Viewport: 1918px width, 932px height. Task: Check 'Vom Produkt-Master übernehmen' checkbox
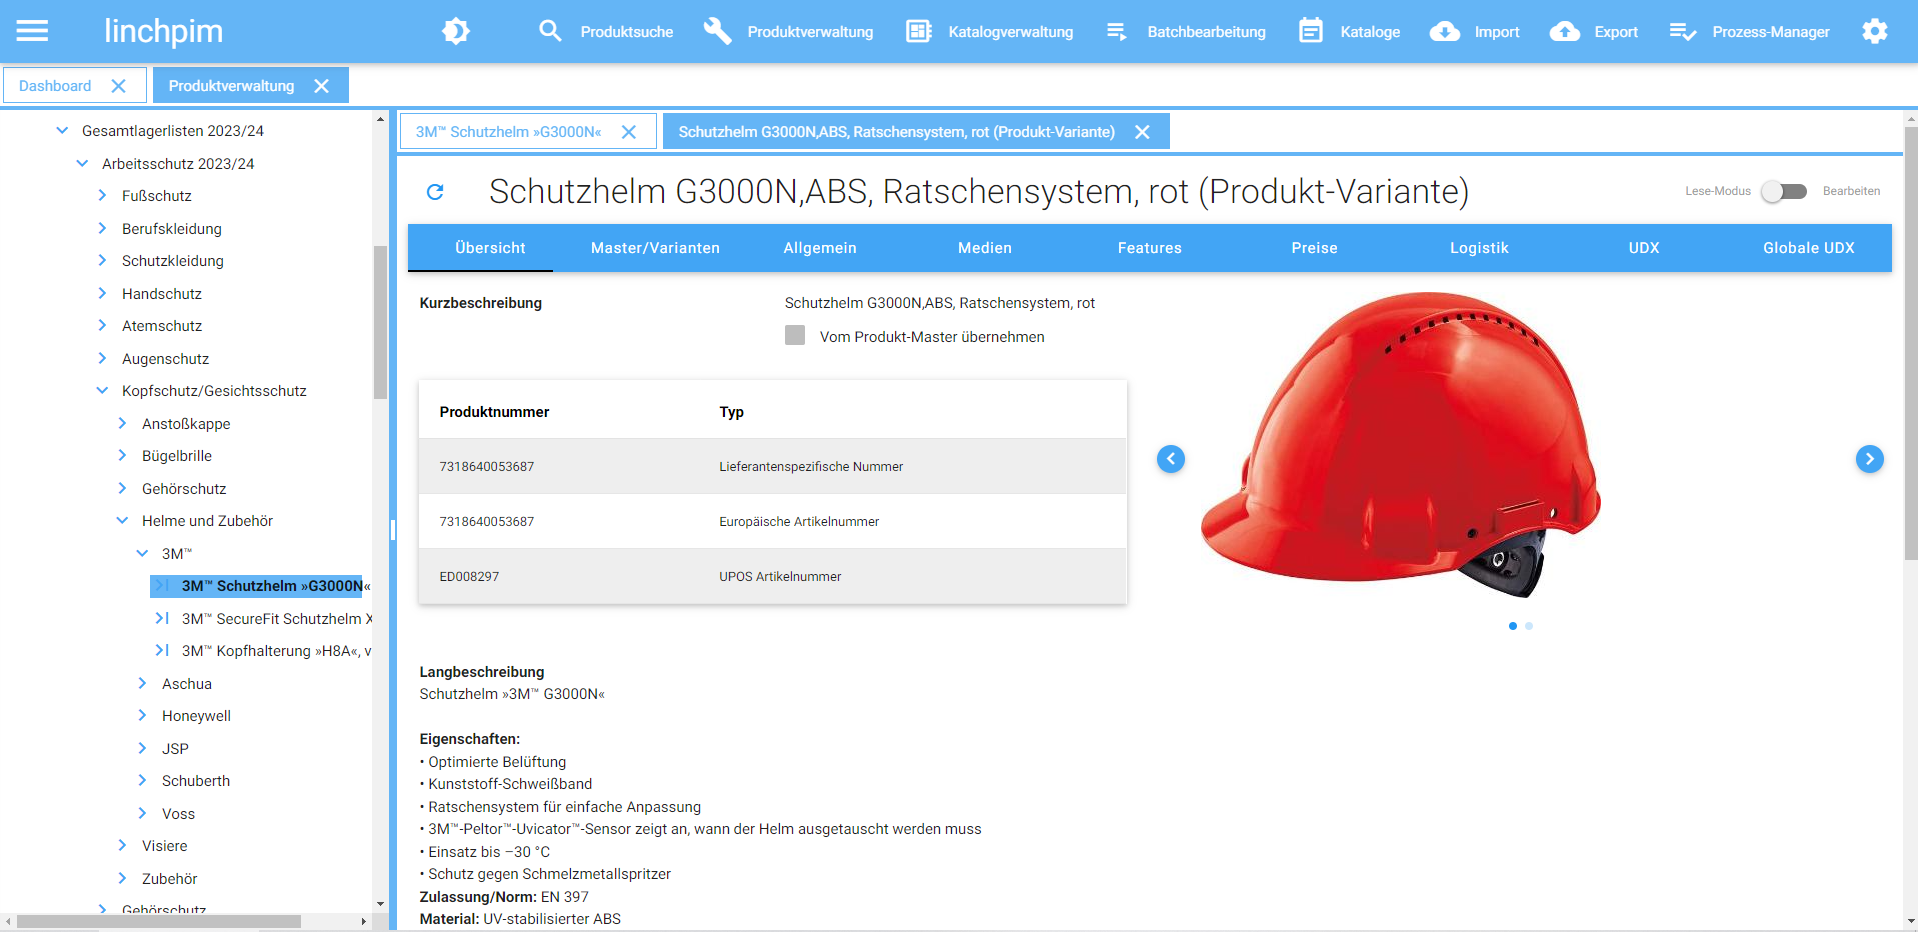[795, 336]
